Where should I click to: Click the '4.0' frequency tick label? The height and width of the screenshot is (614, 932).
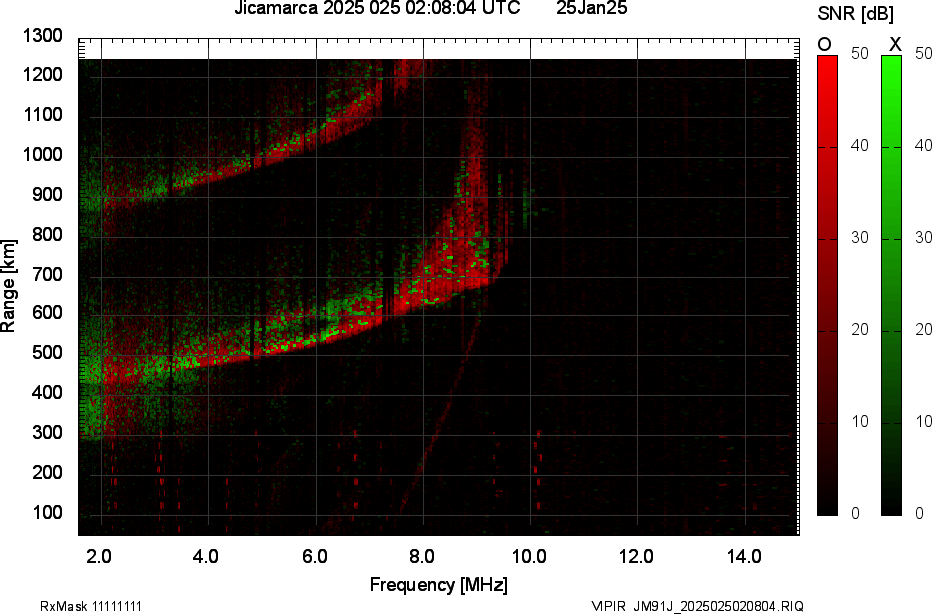click(x=206, y=557)
